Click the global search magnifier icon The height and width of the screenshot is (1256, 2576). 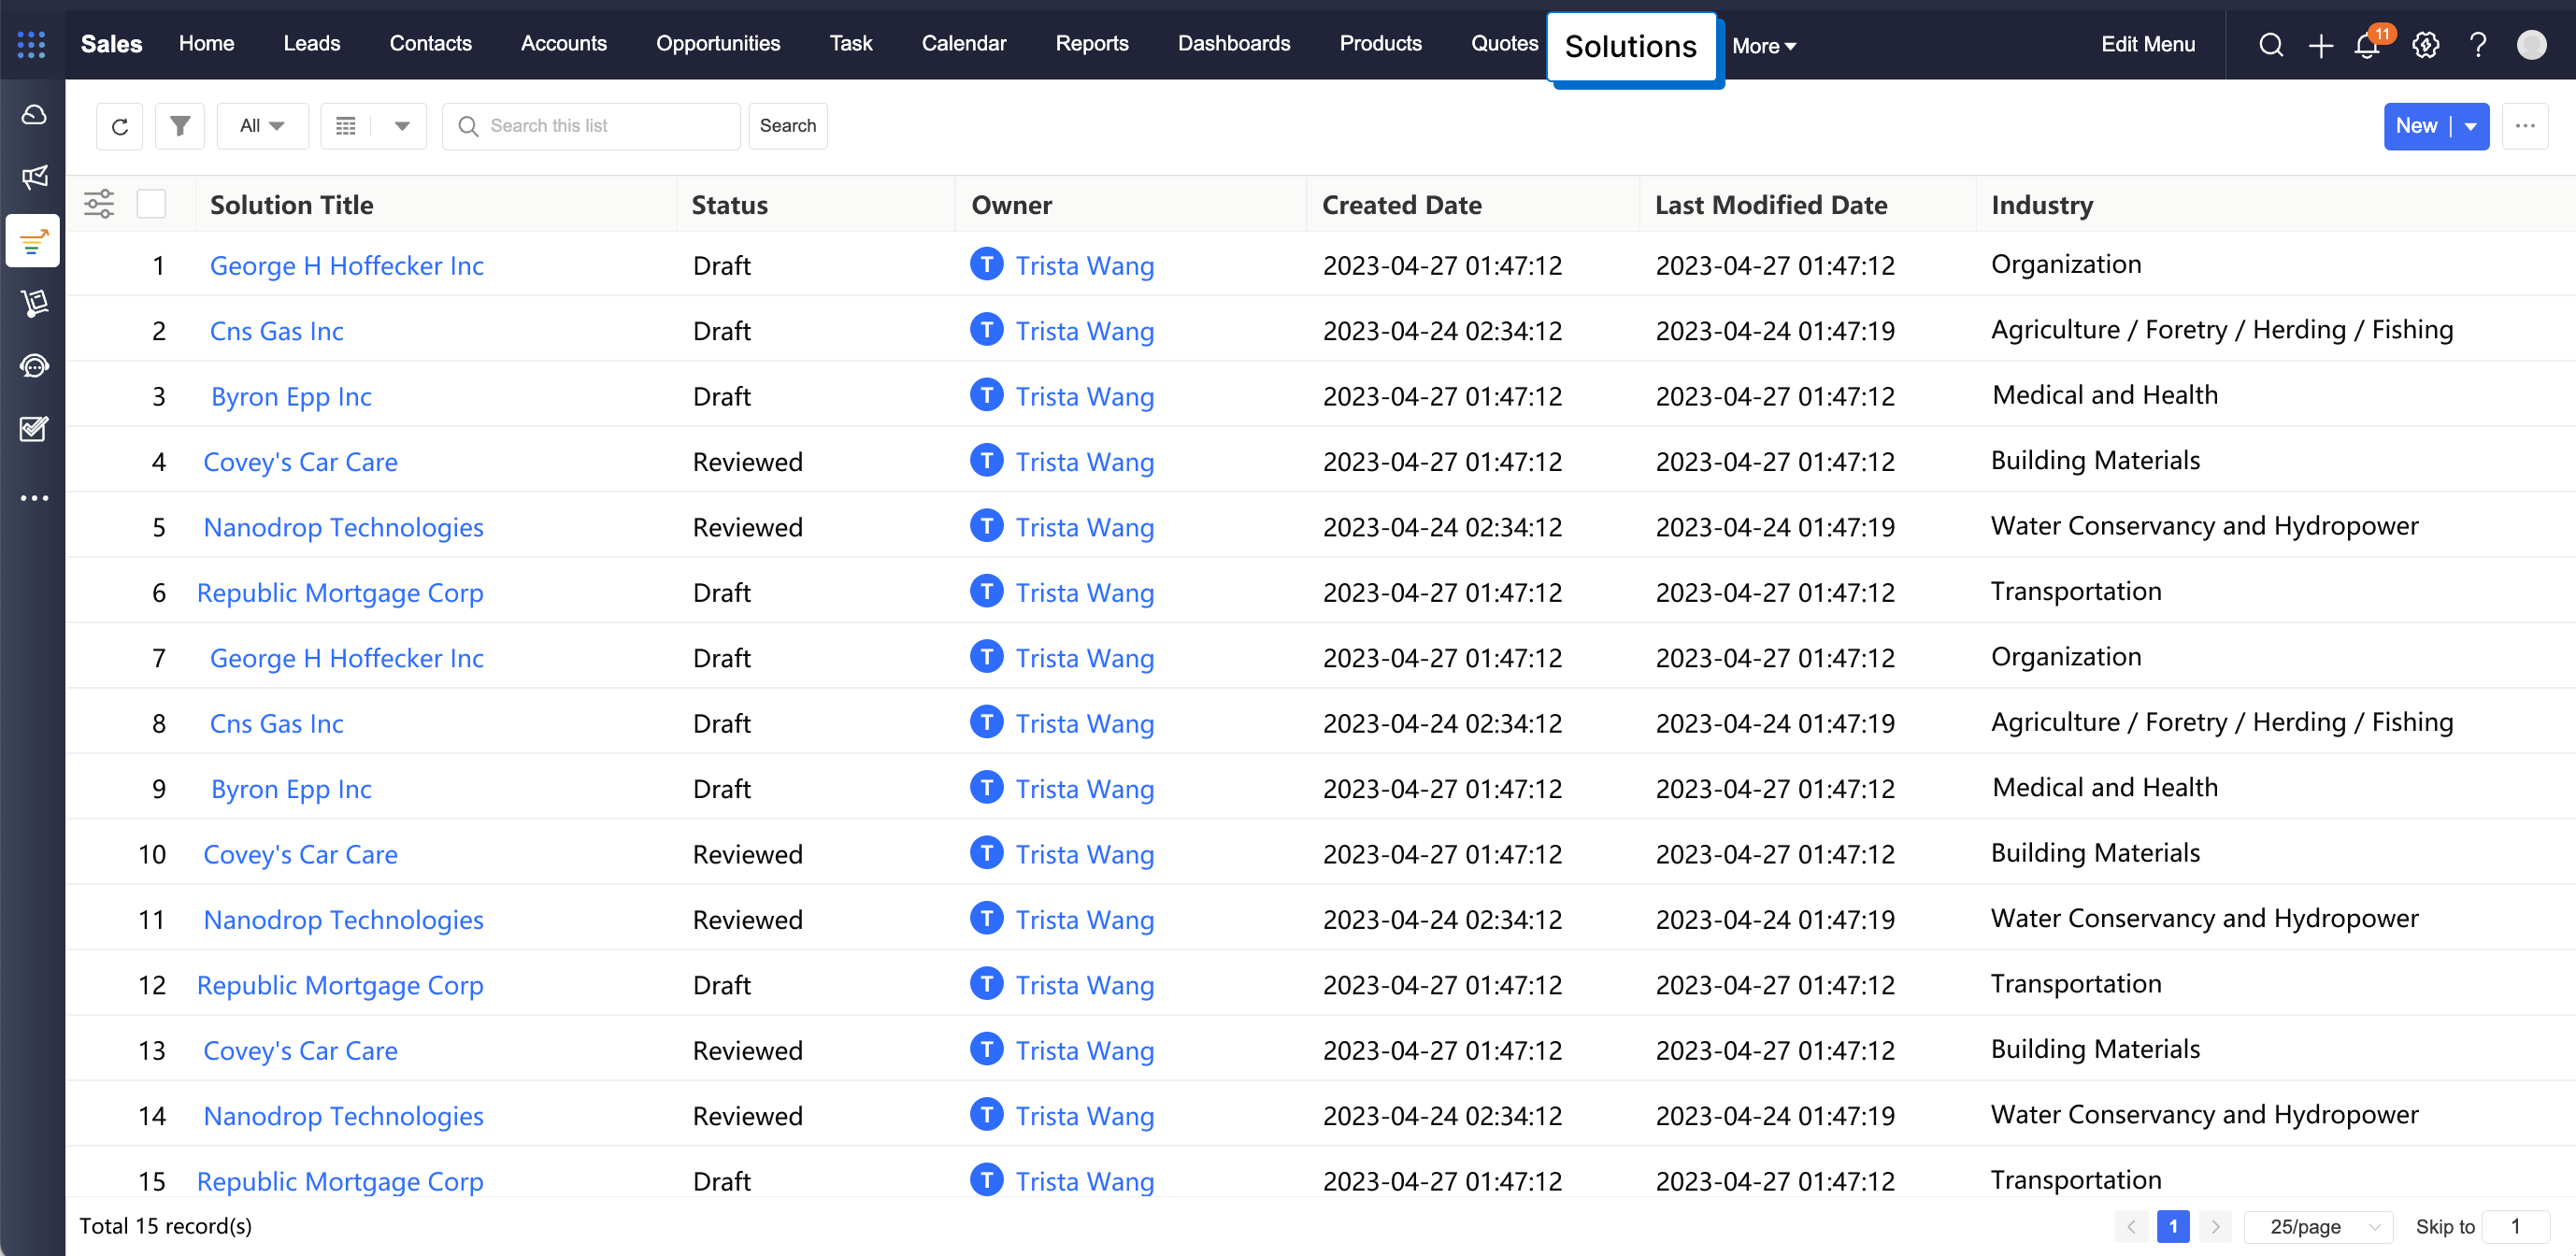(x=2271, y=45)
